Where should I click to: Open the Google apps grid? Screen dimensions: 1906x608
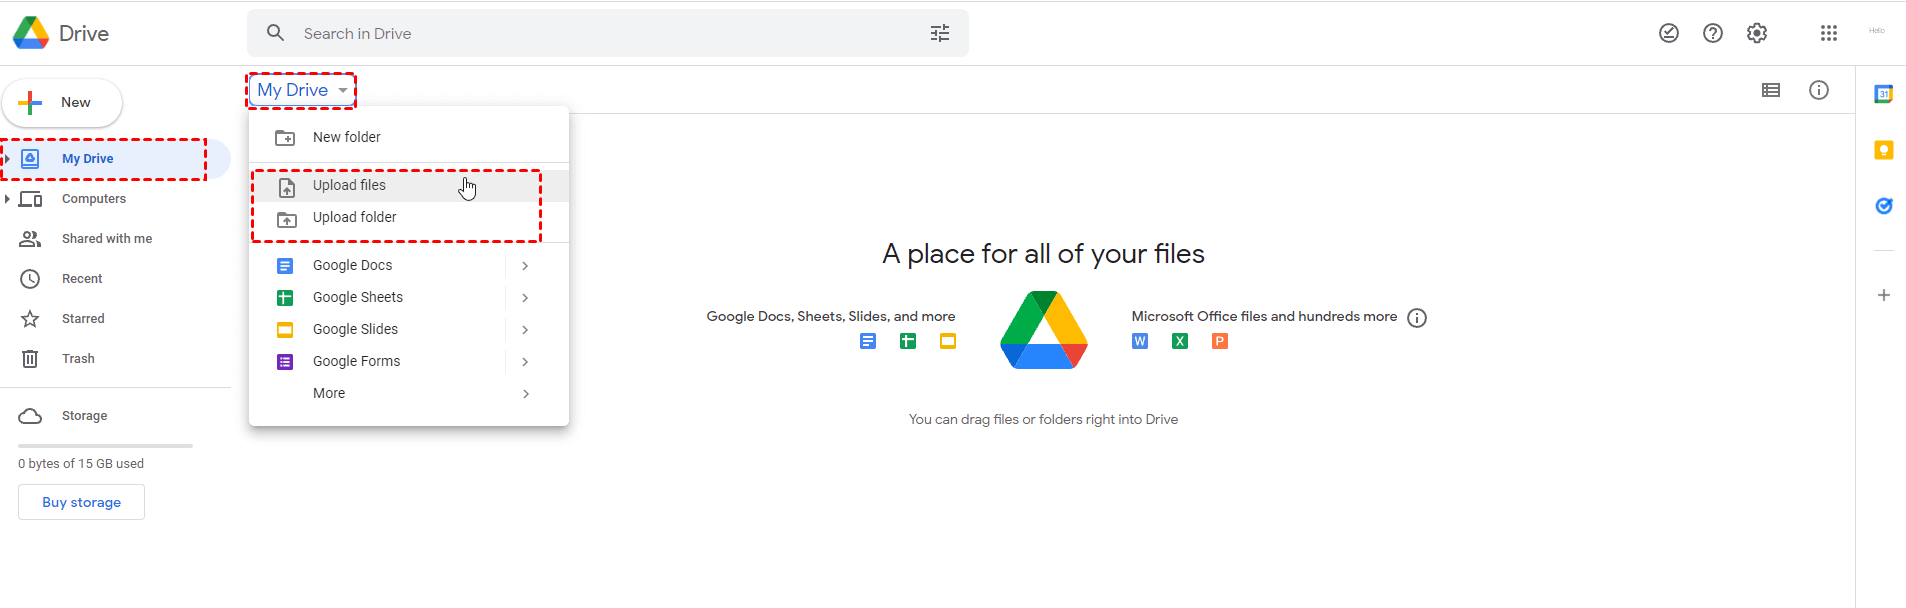(x=1829, y=33)
